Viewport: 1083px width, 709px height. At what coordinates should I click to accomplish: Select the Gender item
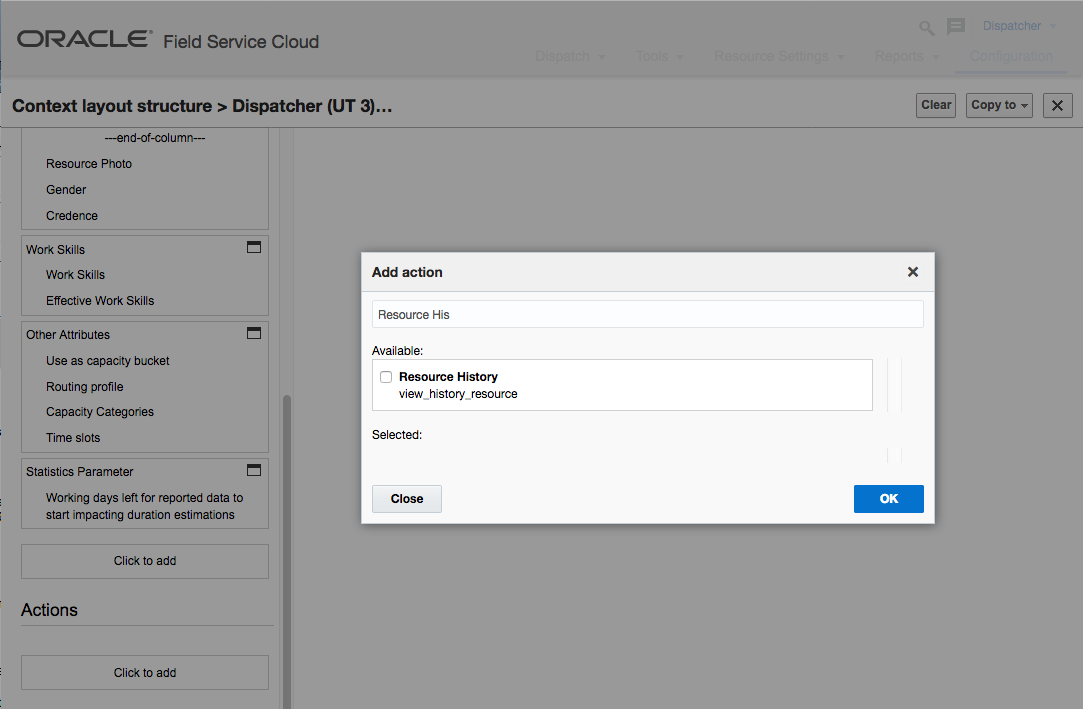(x=66, y=190)
